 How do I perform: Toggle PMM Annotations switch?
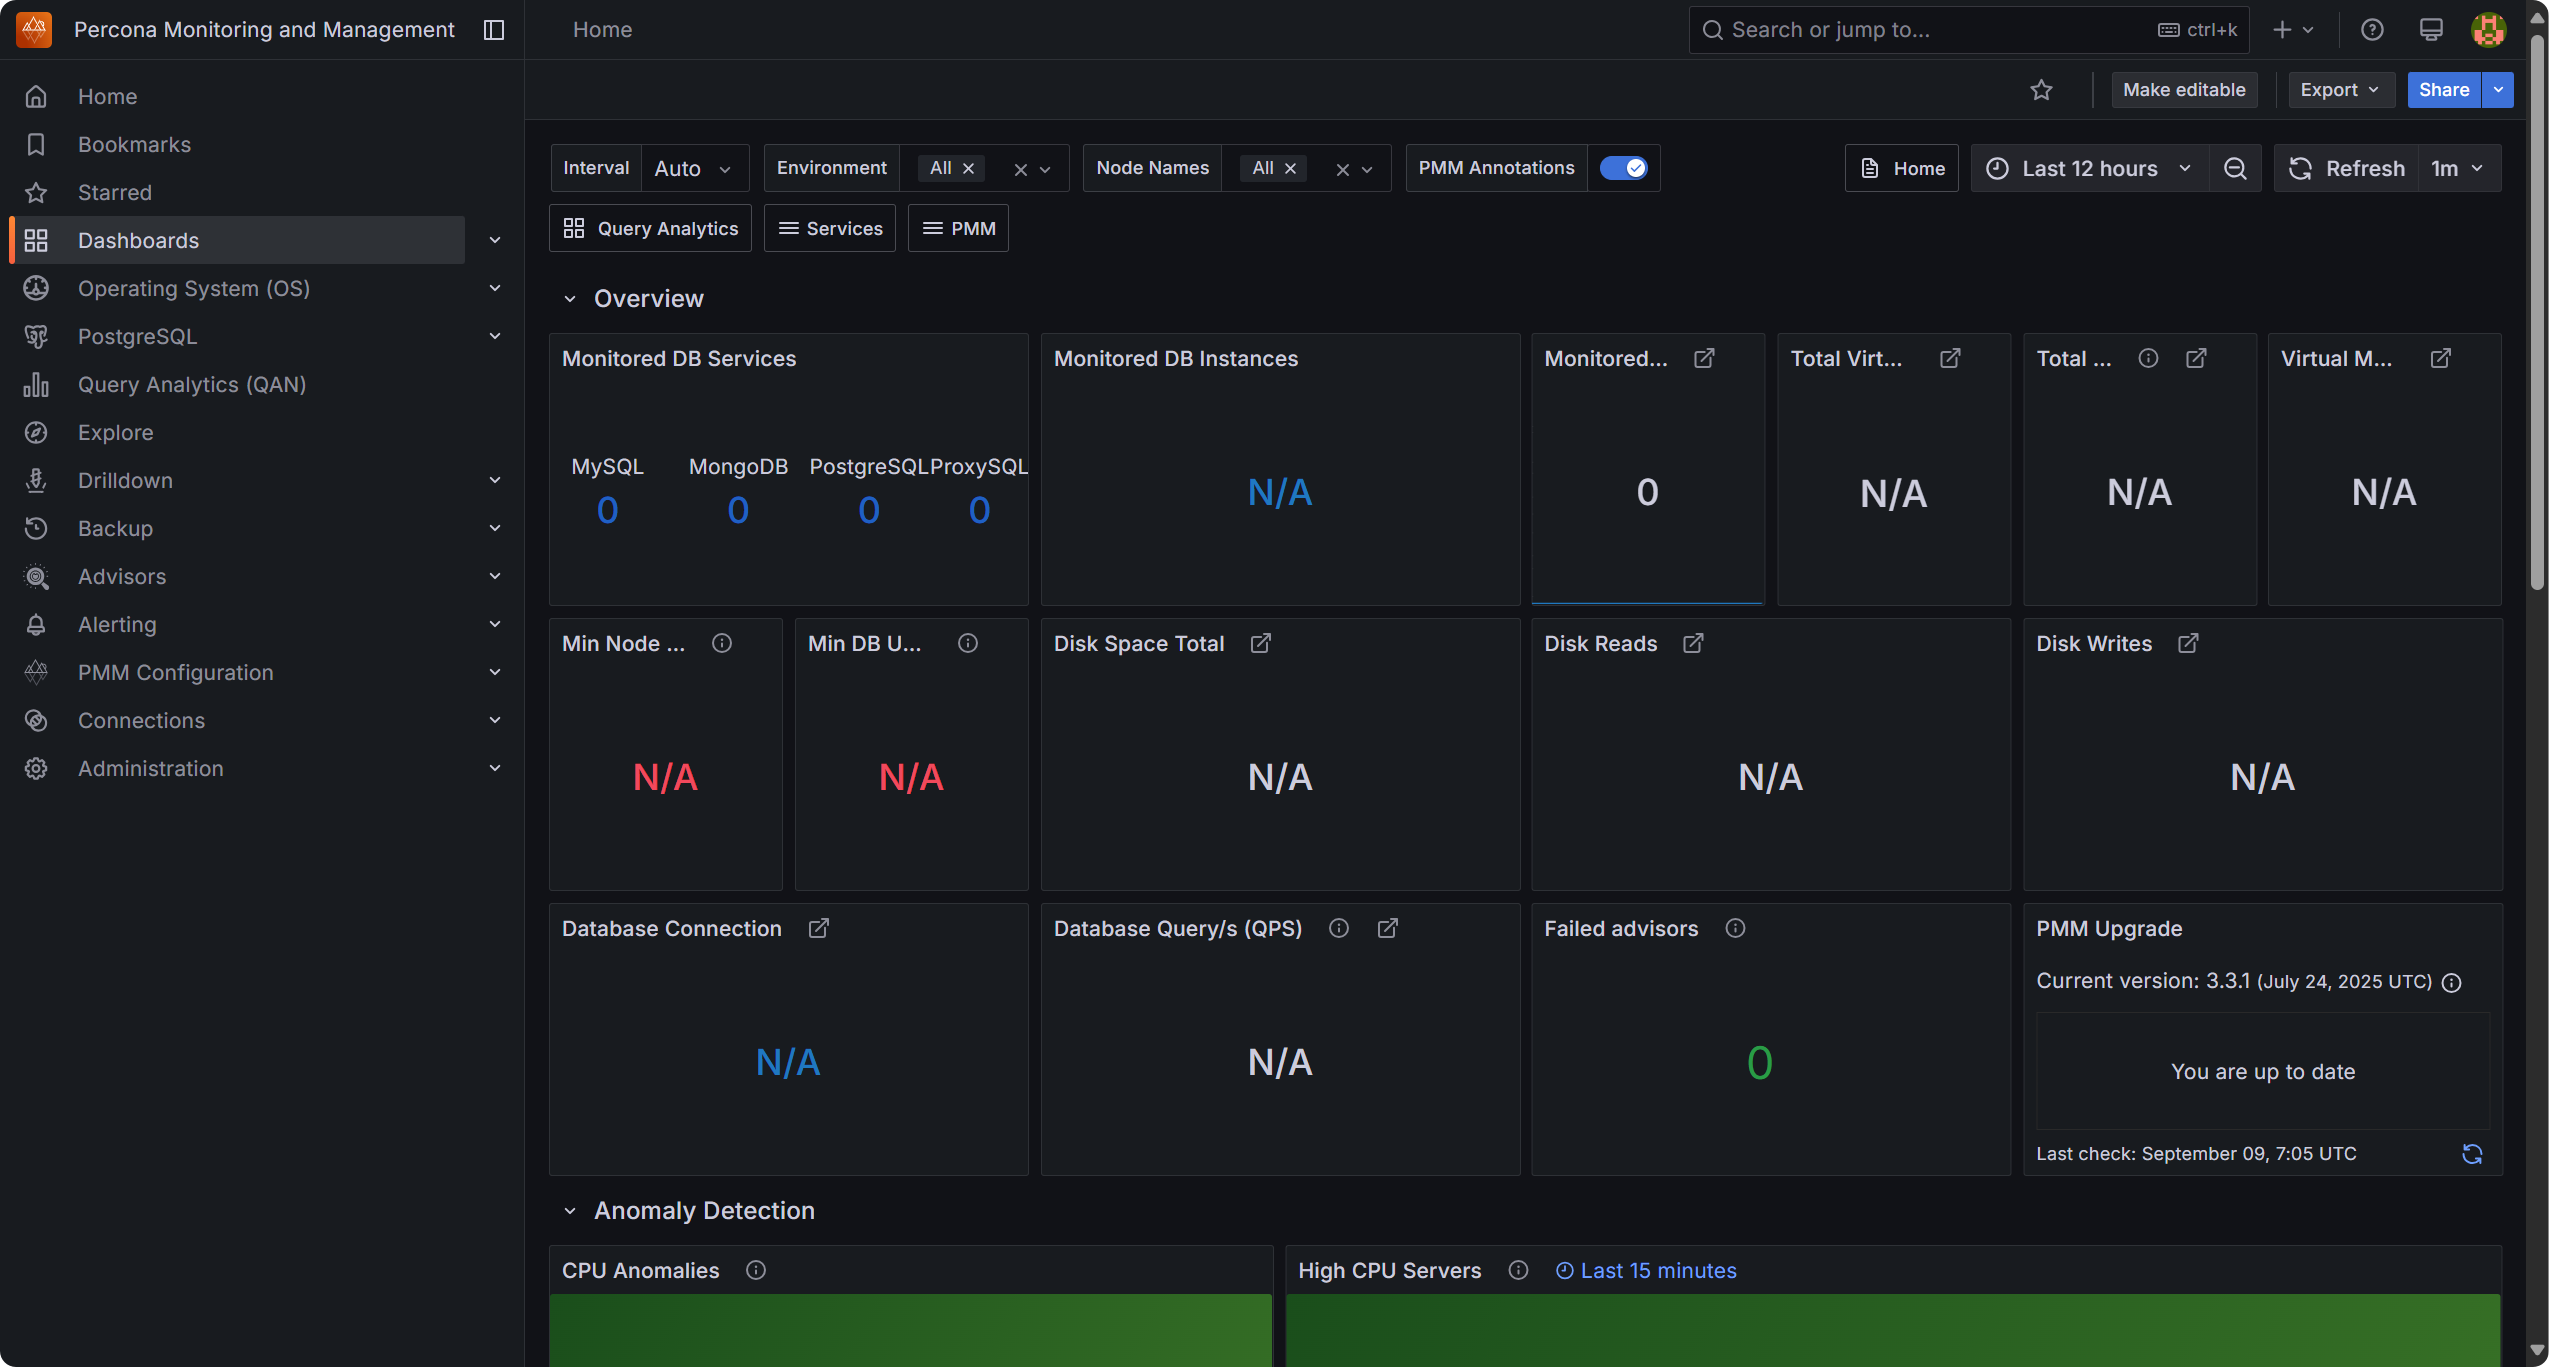point(1623,168)
